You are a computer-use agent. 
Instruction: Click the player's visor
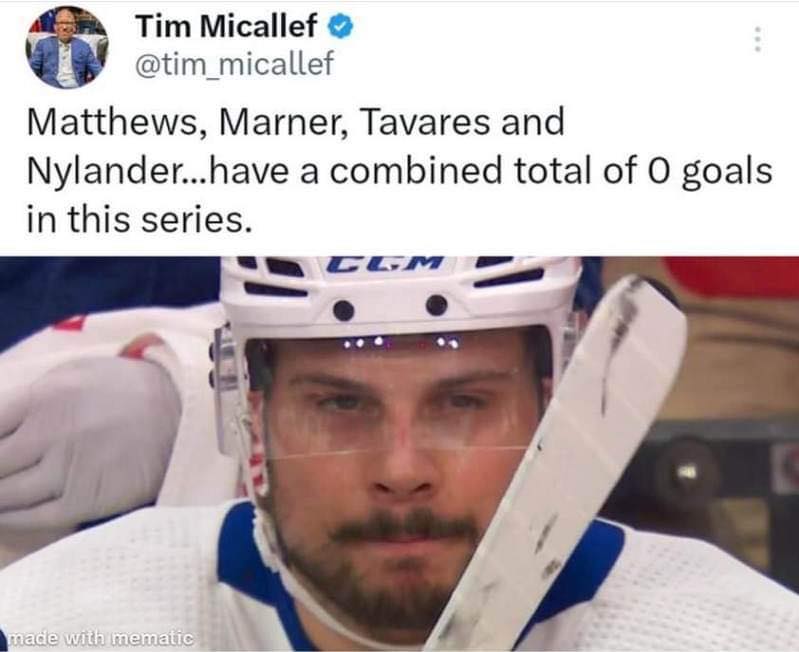[387, 397]
